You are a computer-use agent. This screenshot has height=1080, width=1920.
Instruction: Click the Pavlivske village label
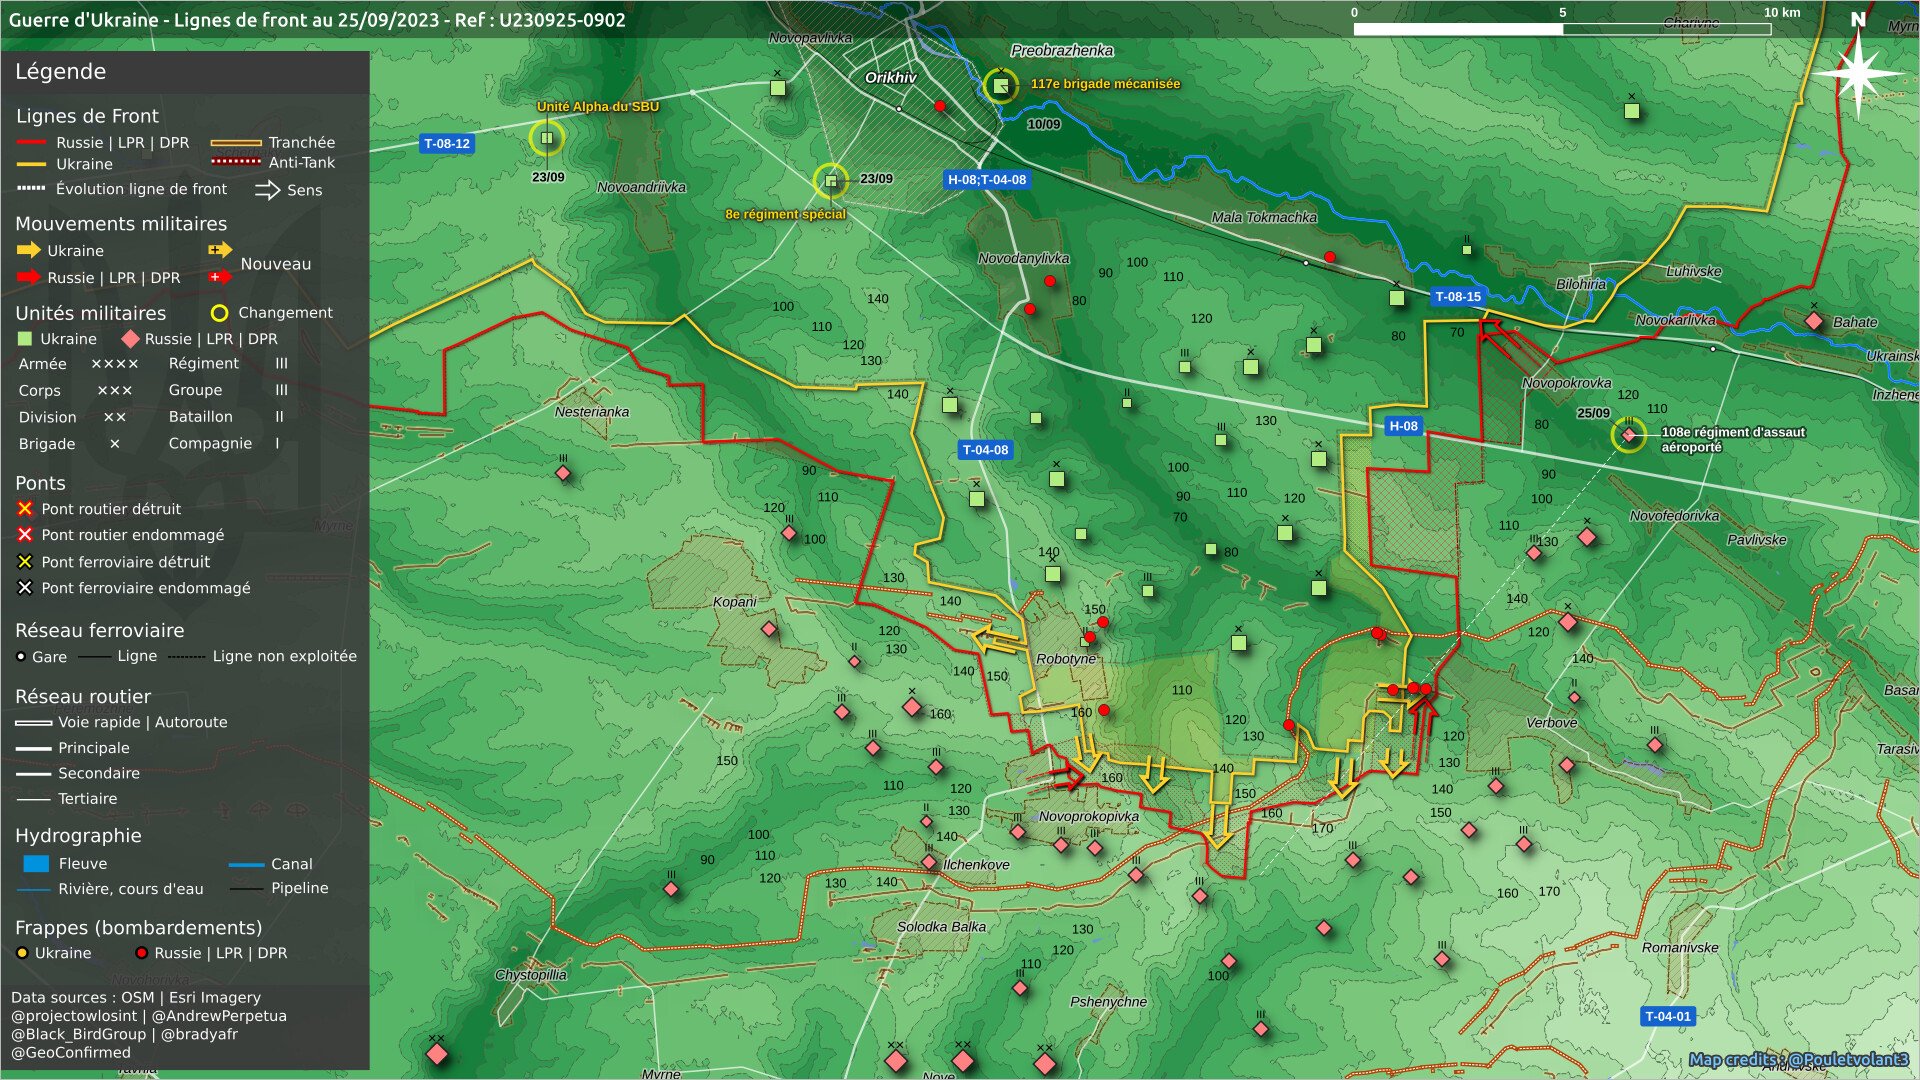point(1756,540)
